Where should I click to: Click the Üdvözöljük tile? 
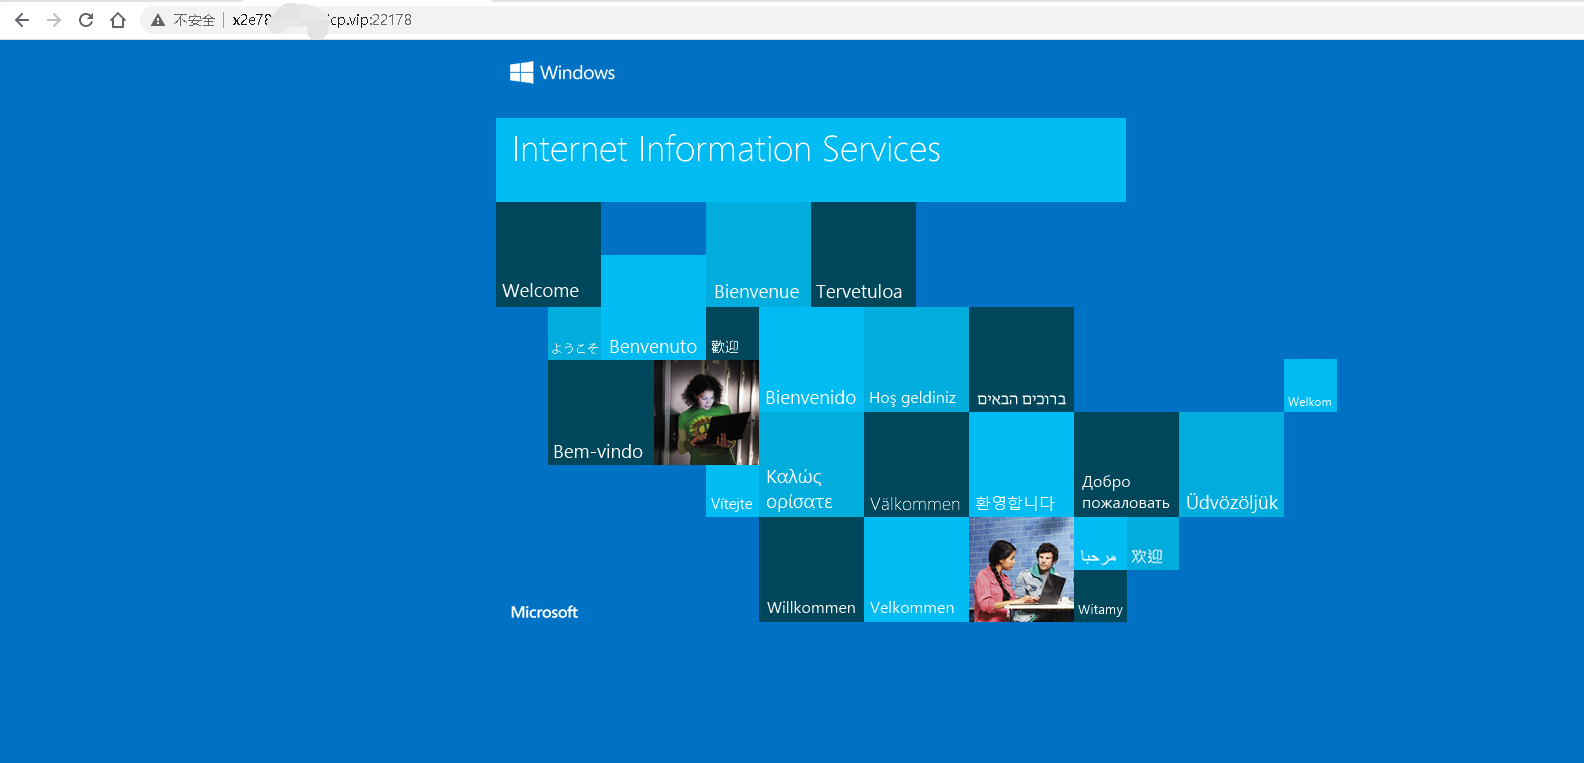click(1231, 464)
